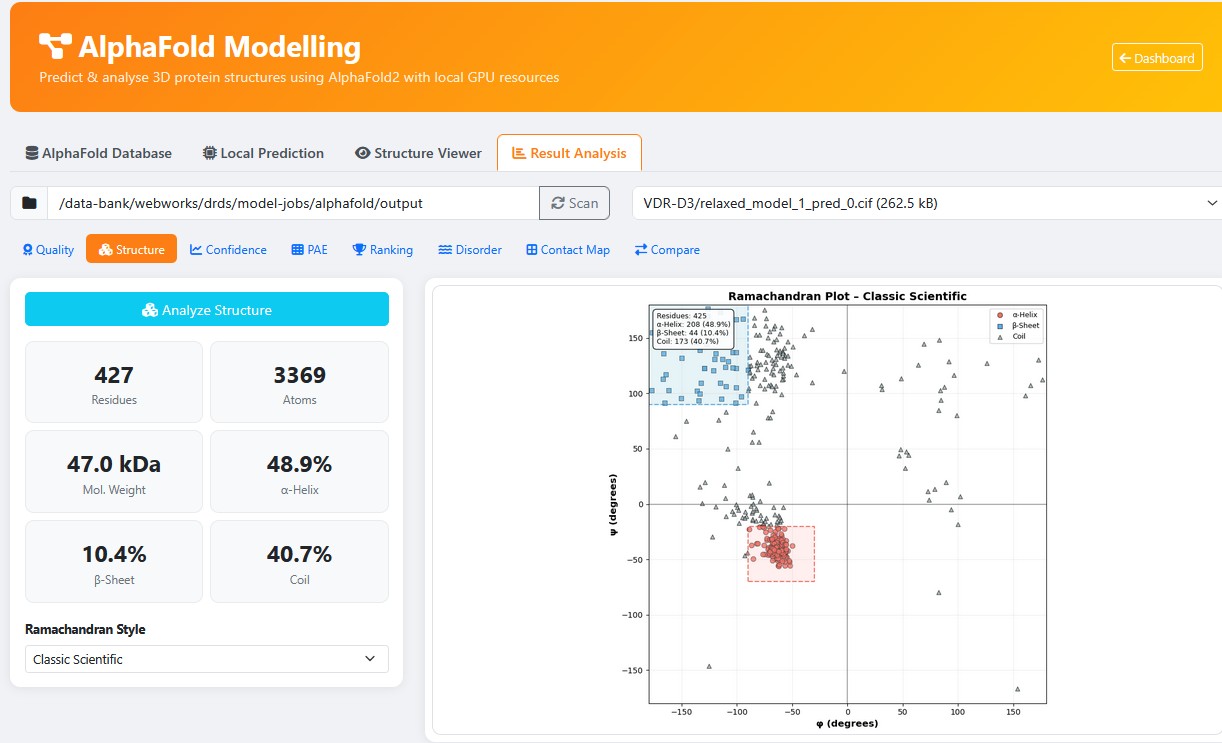Open the Structure Viewer tab

click(x=418, y=153)
